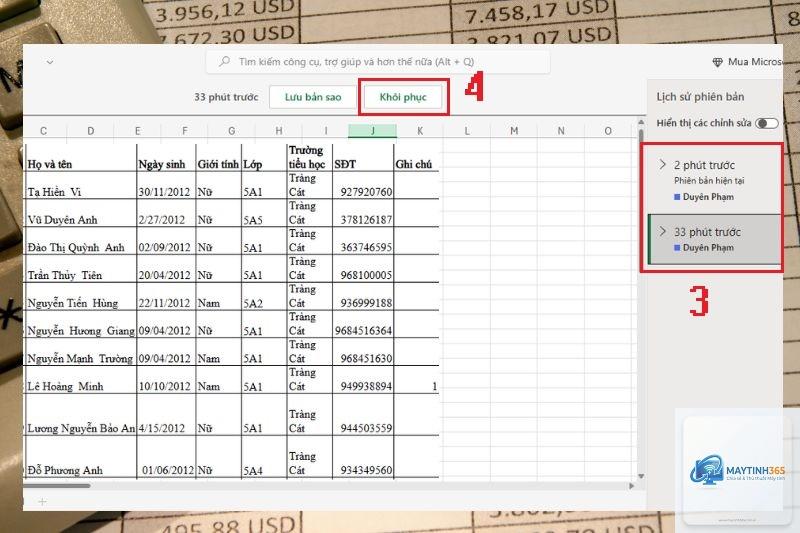The height and width of the screenshot is (533, 800).
Task: Select the 2 phút trước version entry
Action: click(x=714, y=180)
